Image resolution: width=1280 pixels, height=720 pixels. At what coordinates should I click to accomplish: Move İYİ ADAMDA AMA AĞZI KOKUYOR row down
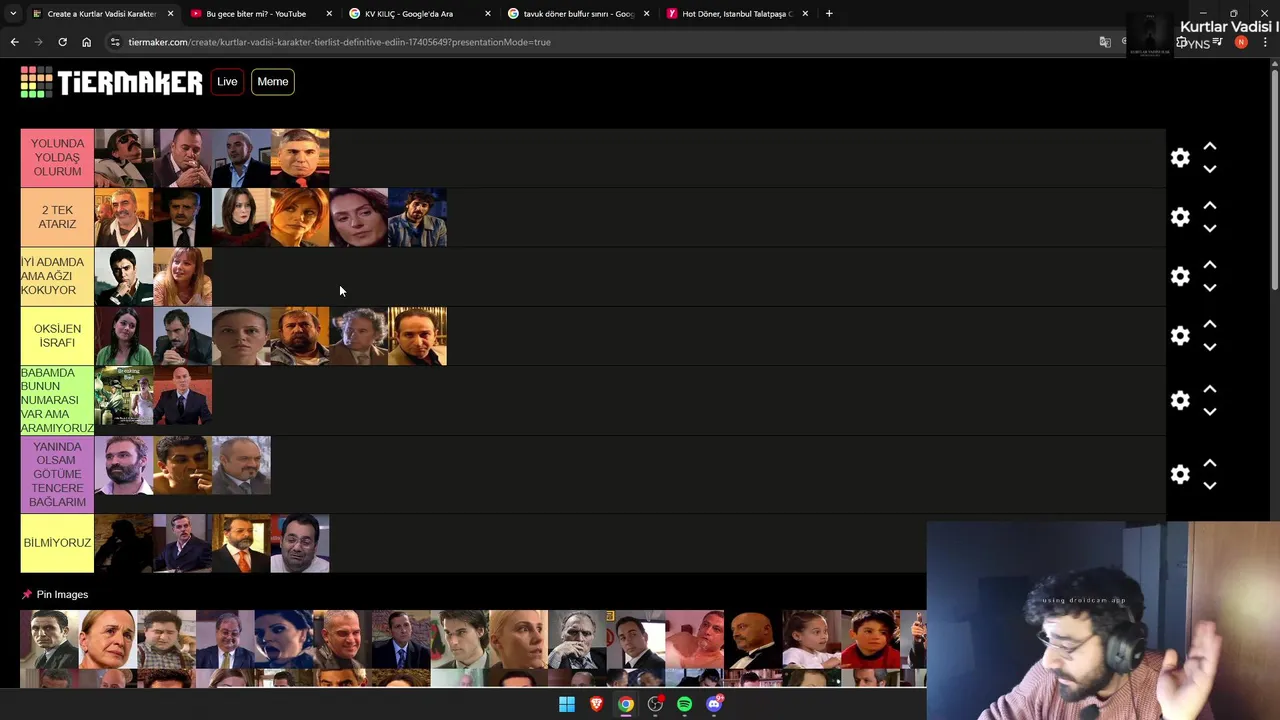[1210, 287]
